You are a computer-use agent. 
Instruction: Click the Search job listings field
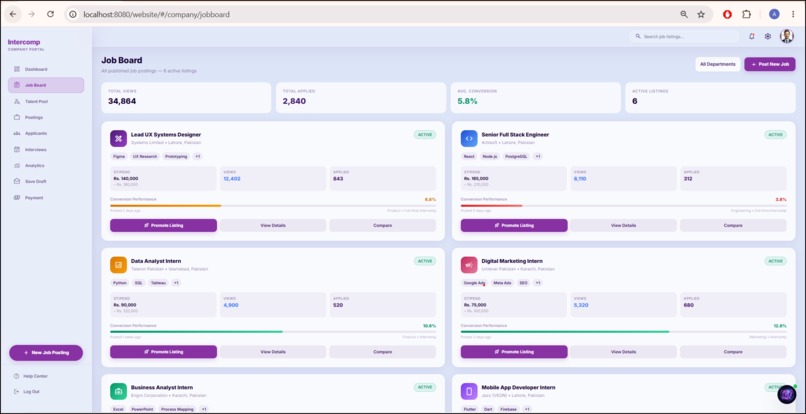point(684,37)
